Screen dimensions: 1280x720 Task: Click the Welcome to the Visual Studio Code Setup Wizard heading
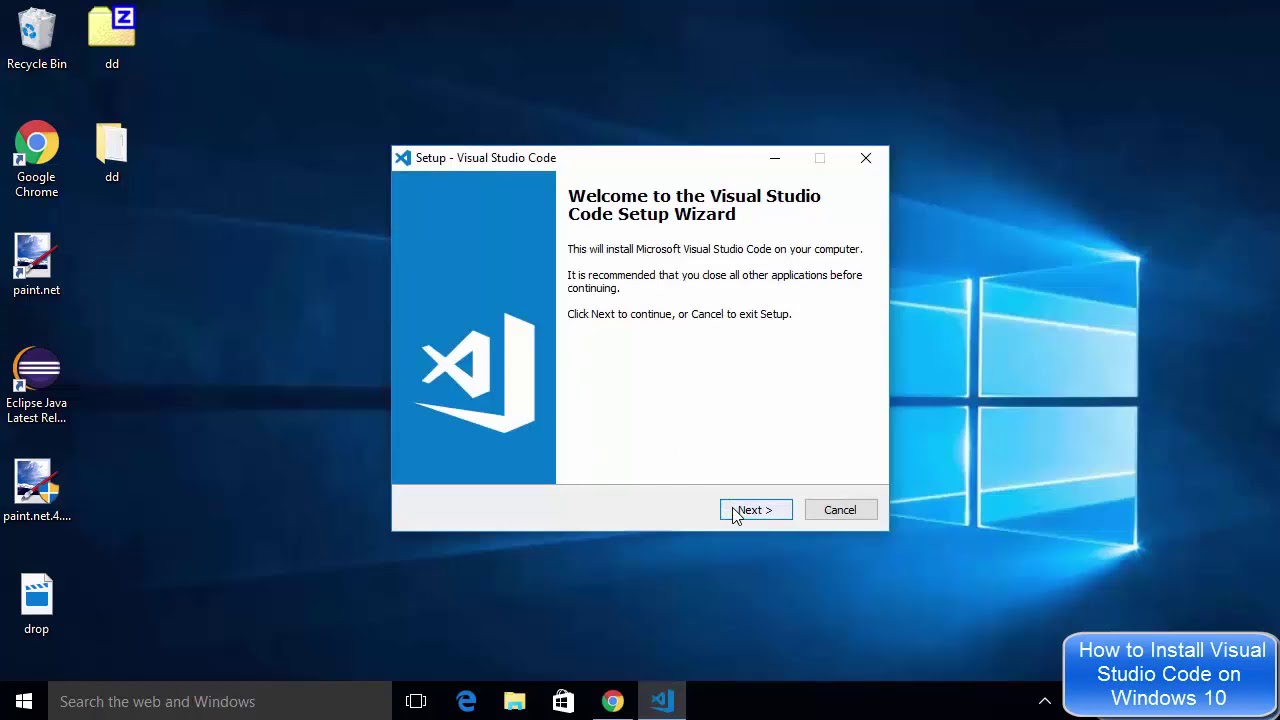tap(694, 205)
